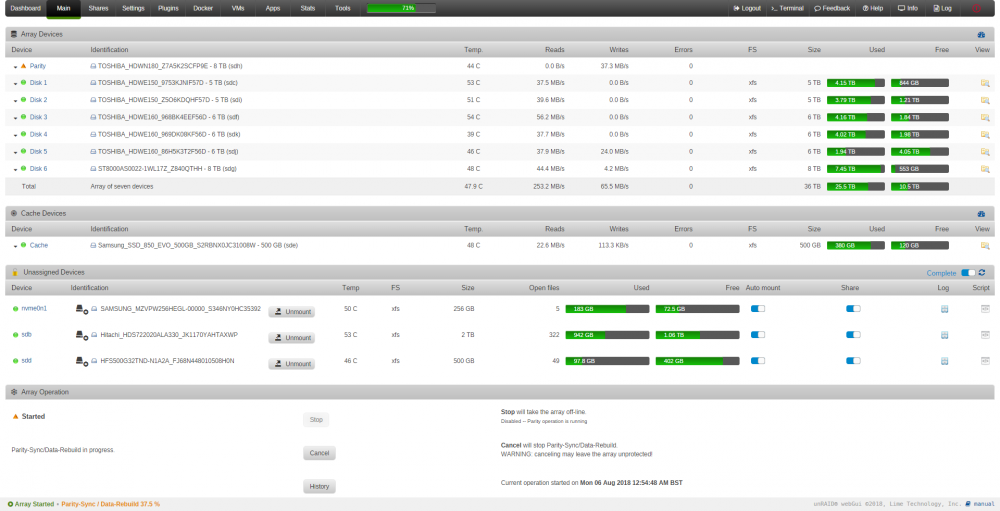
Task: Cancel the Parity-Sync operation
Action: [320, 453]
